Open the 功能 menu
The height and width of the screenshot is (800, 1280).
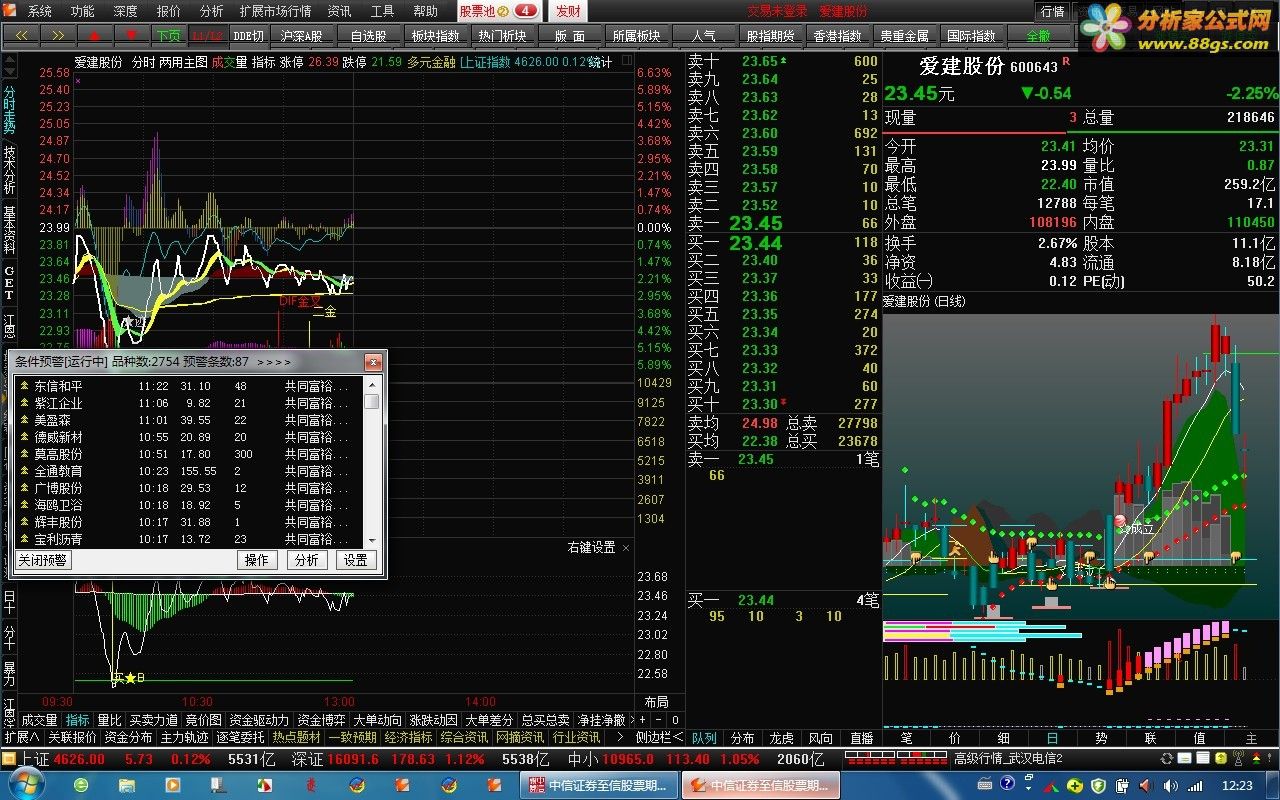point(82,11)
